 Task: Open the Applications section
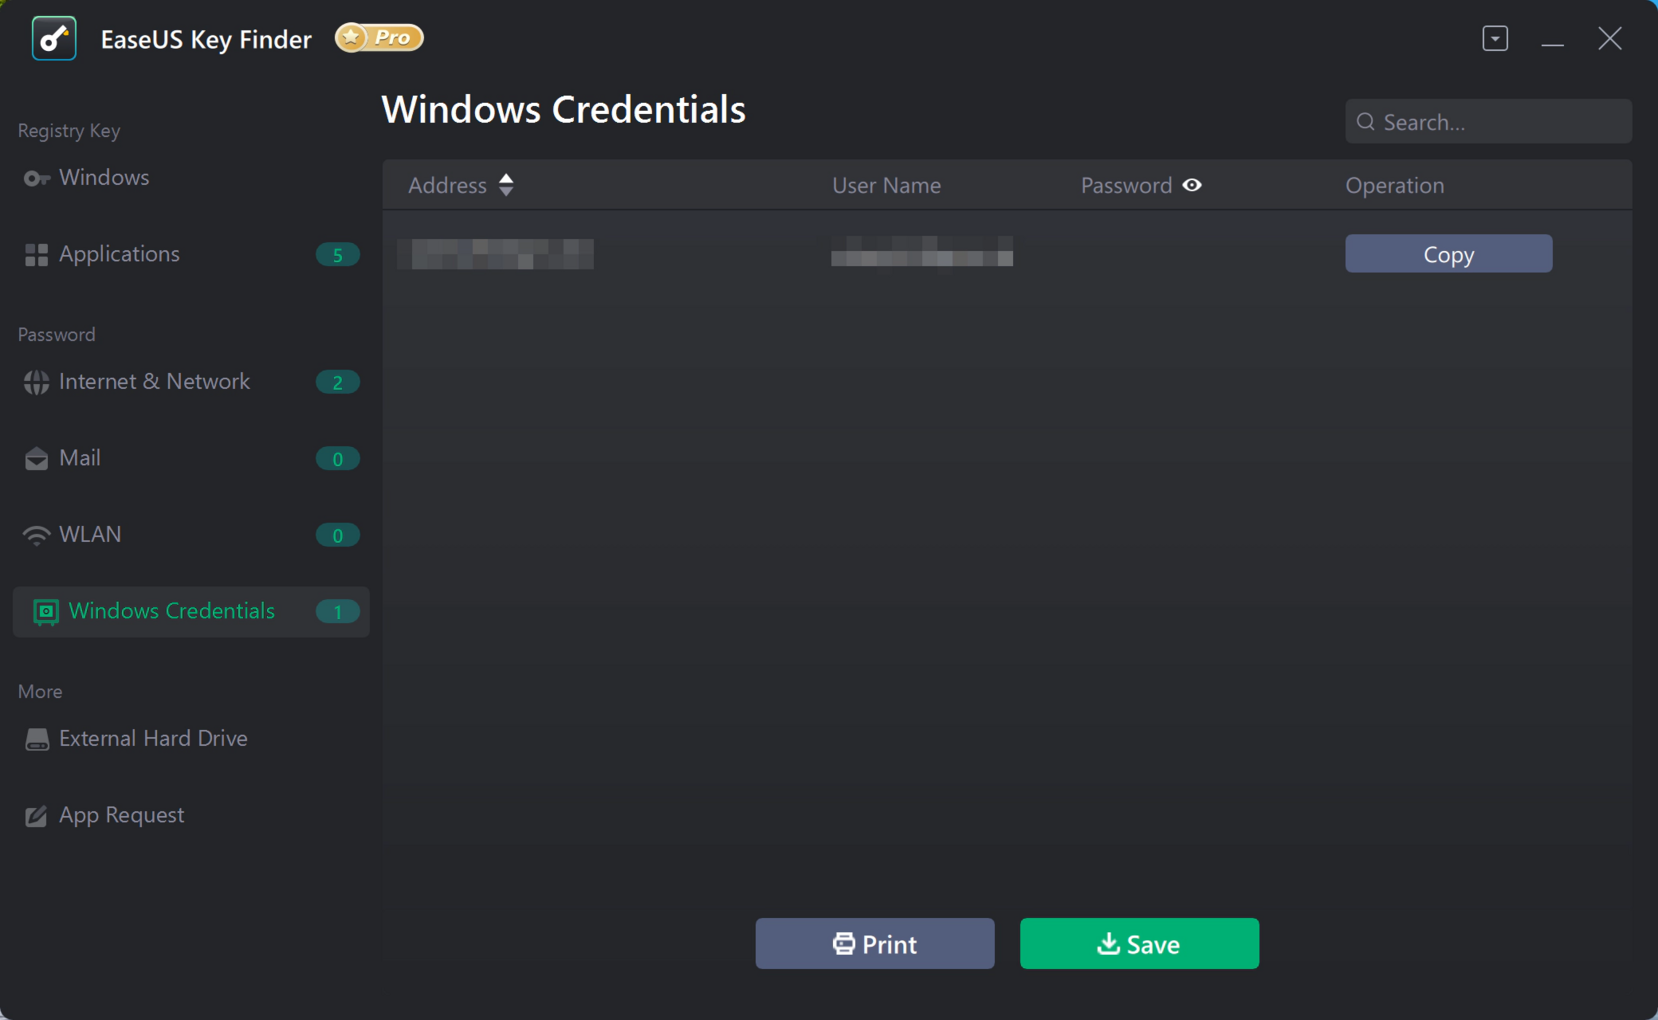pyautogui.click(x=191, y=254)
